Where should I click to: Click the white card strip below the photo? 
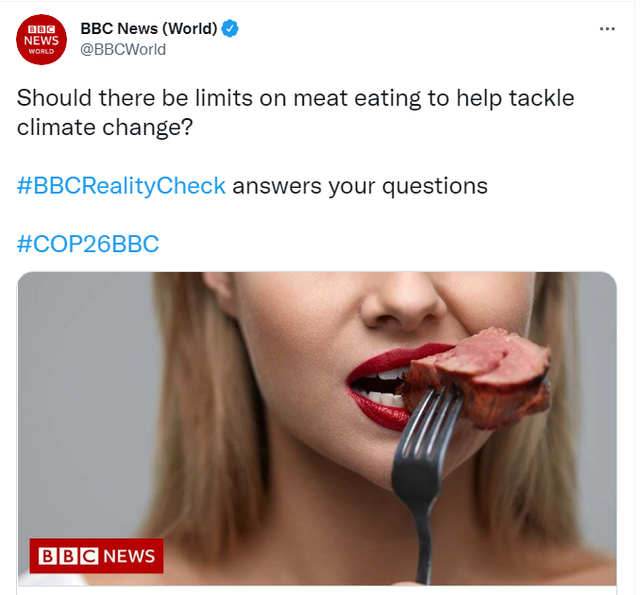(316, 589)
